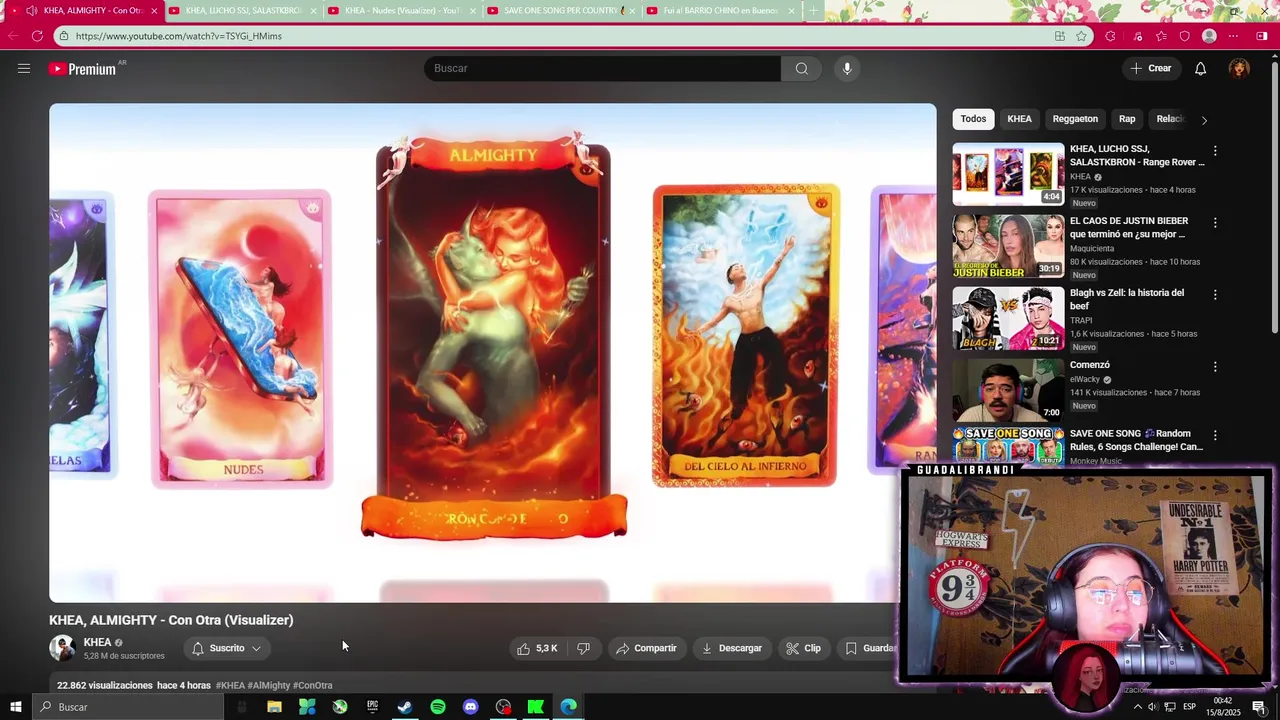Click the Crear button

pyautogui.click(x=1151, y=68)
